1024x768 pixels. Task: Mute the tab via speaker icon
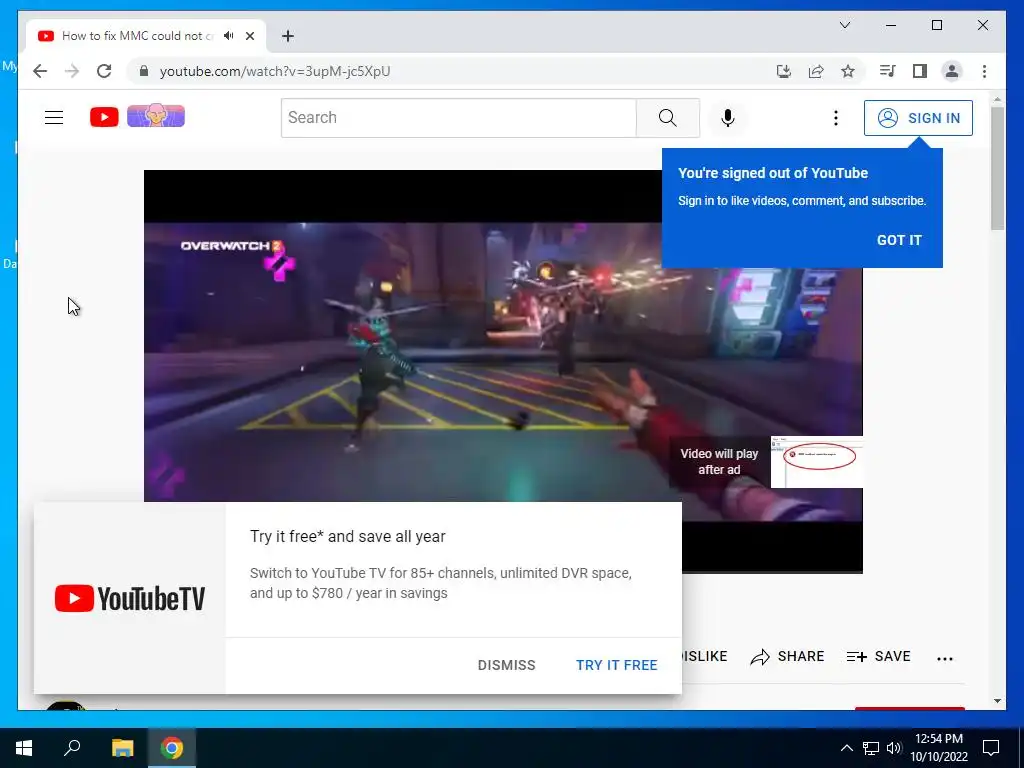tap(228, 36)
